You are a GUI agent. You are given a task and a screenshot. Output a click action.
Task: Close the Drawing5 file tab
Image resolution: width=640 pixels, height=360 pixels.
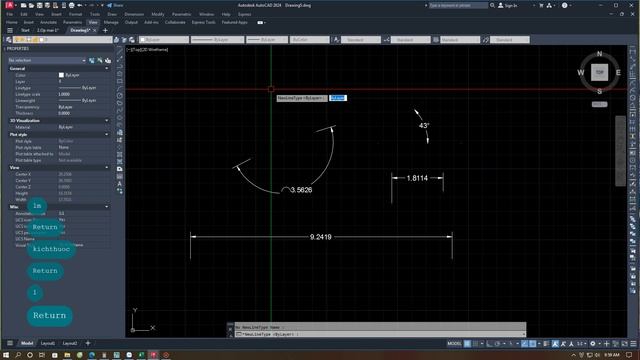click(95, 31)
